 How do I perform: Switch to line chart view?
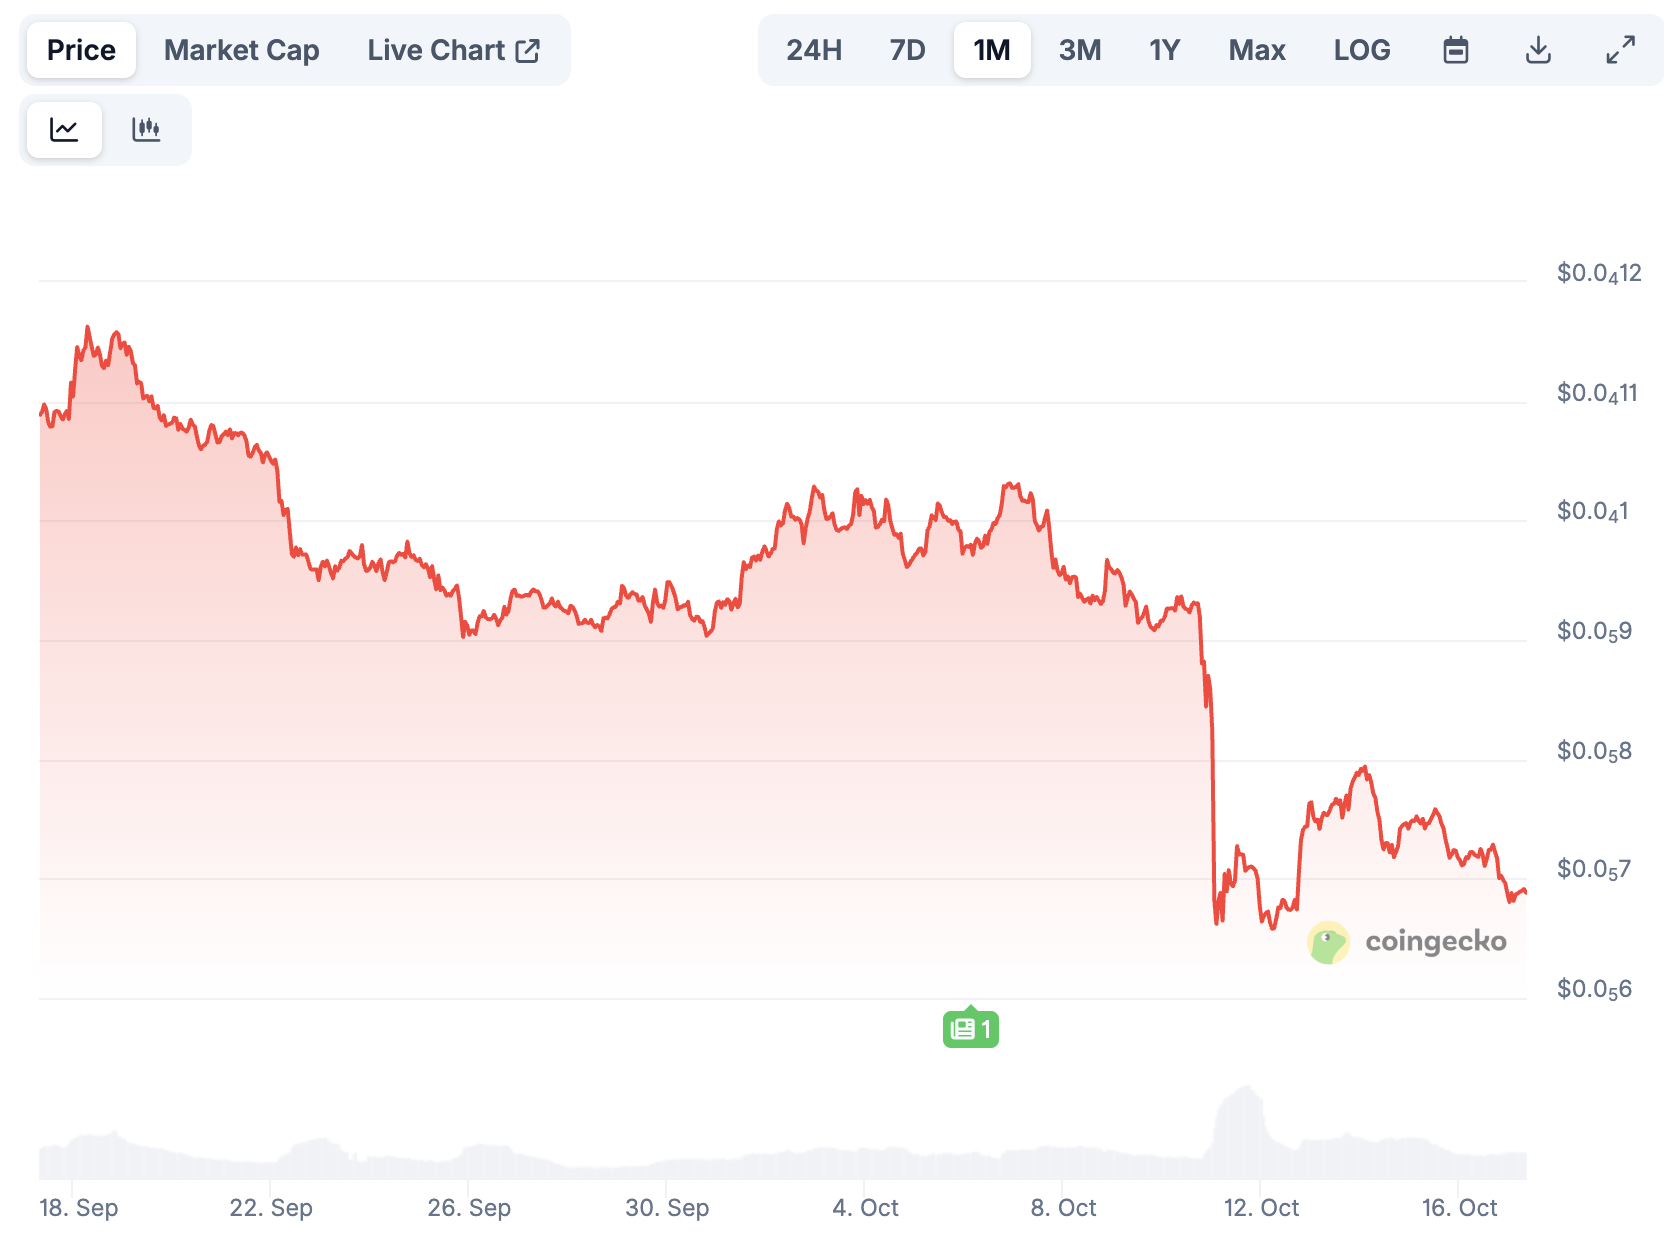click(64, 130)
